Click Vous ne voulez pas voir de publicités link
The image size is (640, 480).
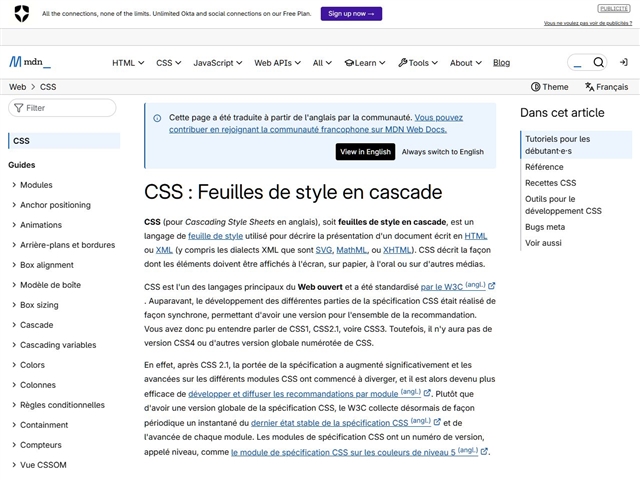[588, 23]
